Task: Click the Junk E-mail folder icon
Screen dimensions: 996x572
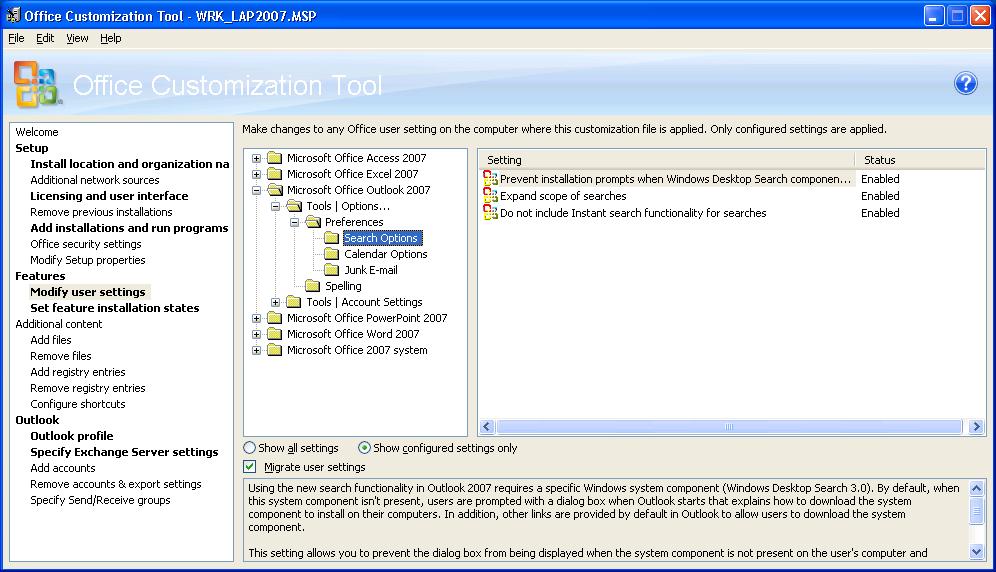Action: [332, 269]
